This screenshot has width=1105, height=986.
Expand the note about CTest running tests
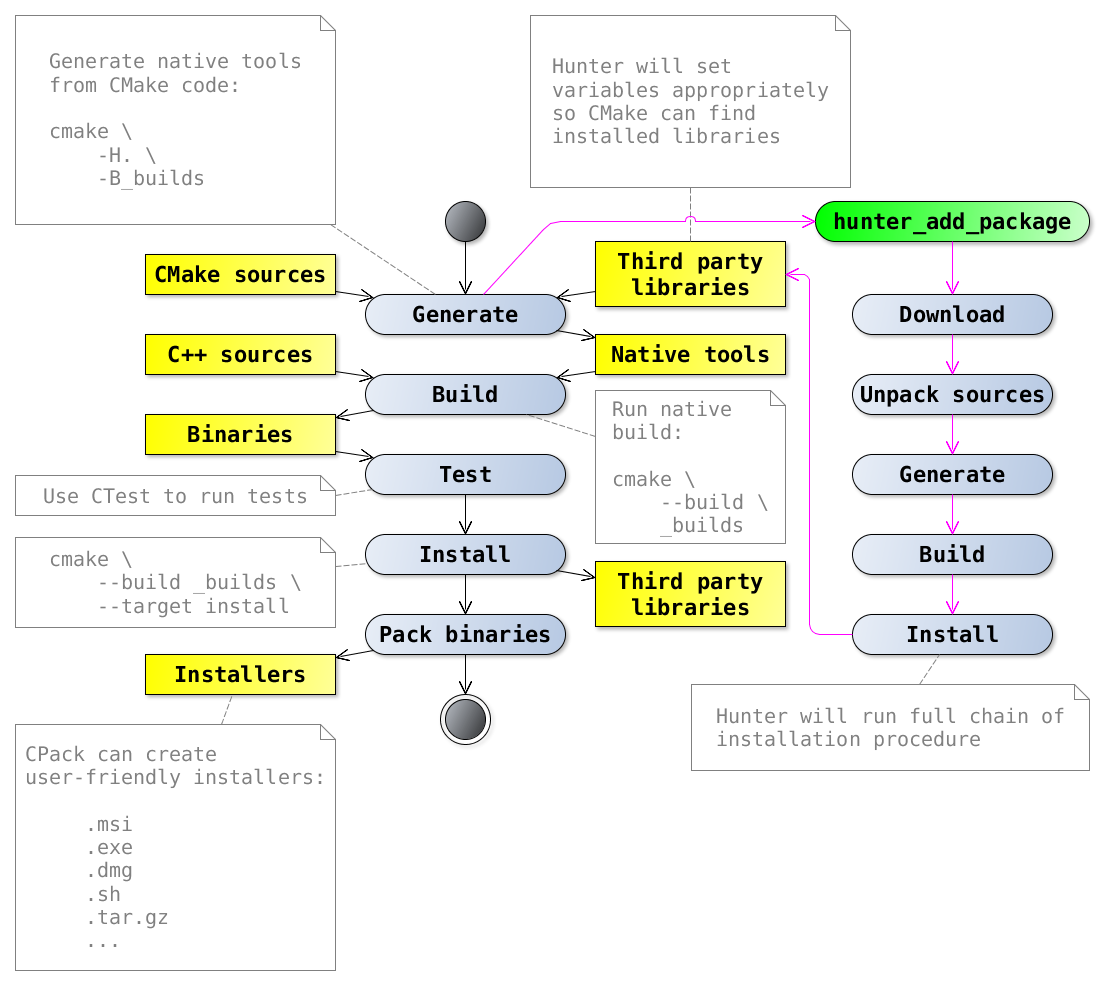175,495
